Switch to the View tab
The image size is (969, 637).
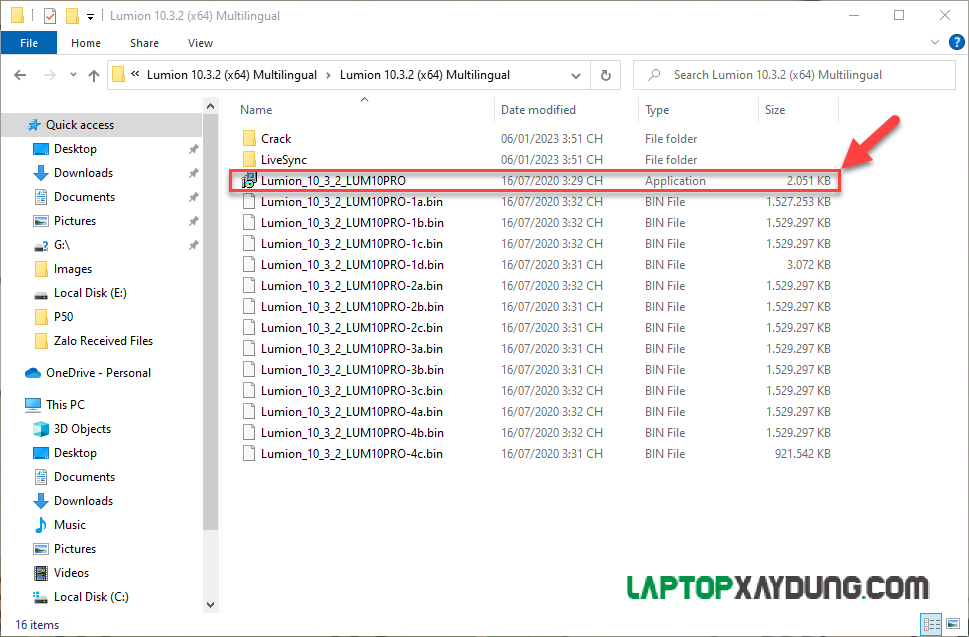click(x=200, y=43)
